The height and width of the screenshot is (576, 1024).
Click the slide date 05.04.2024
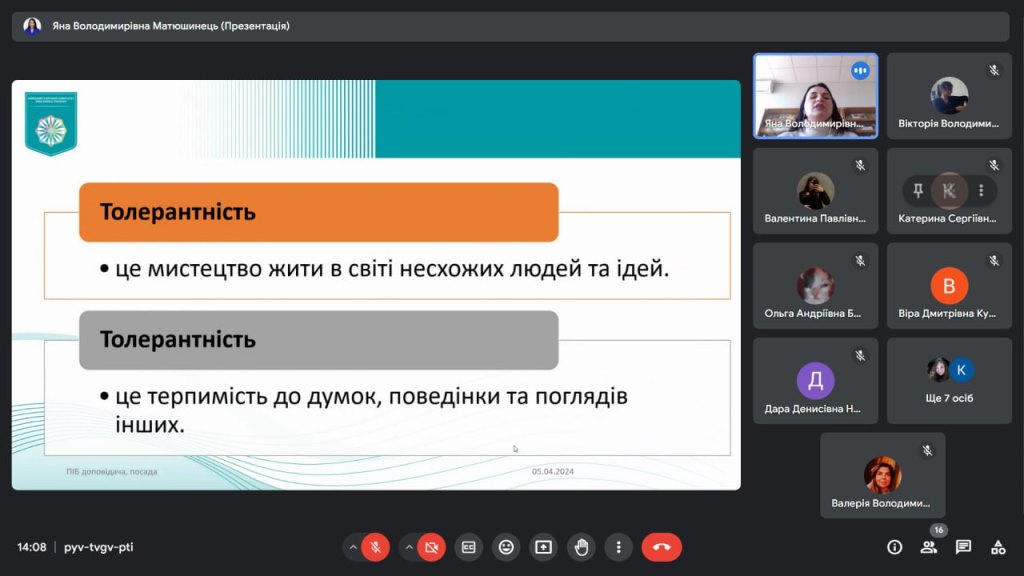coord(552,472)
